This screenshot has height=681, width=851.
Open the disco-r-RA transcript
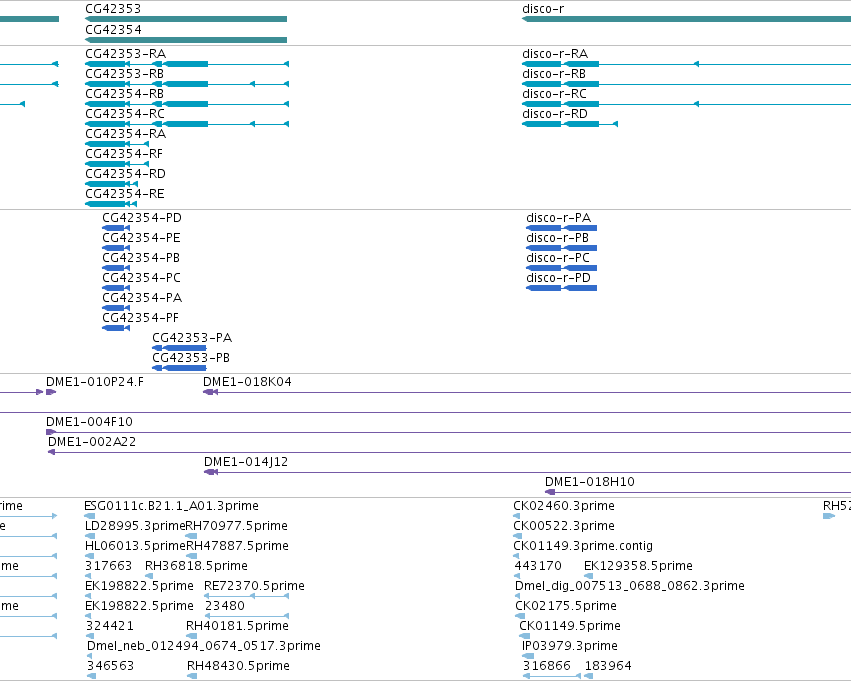point(555,54)
